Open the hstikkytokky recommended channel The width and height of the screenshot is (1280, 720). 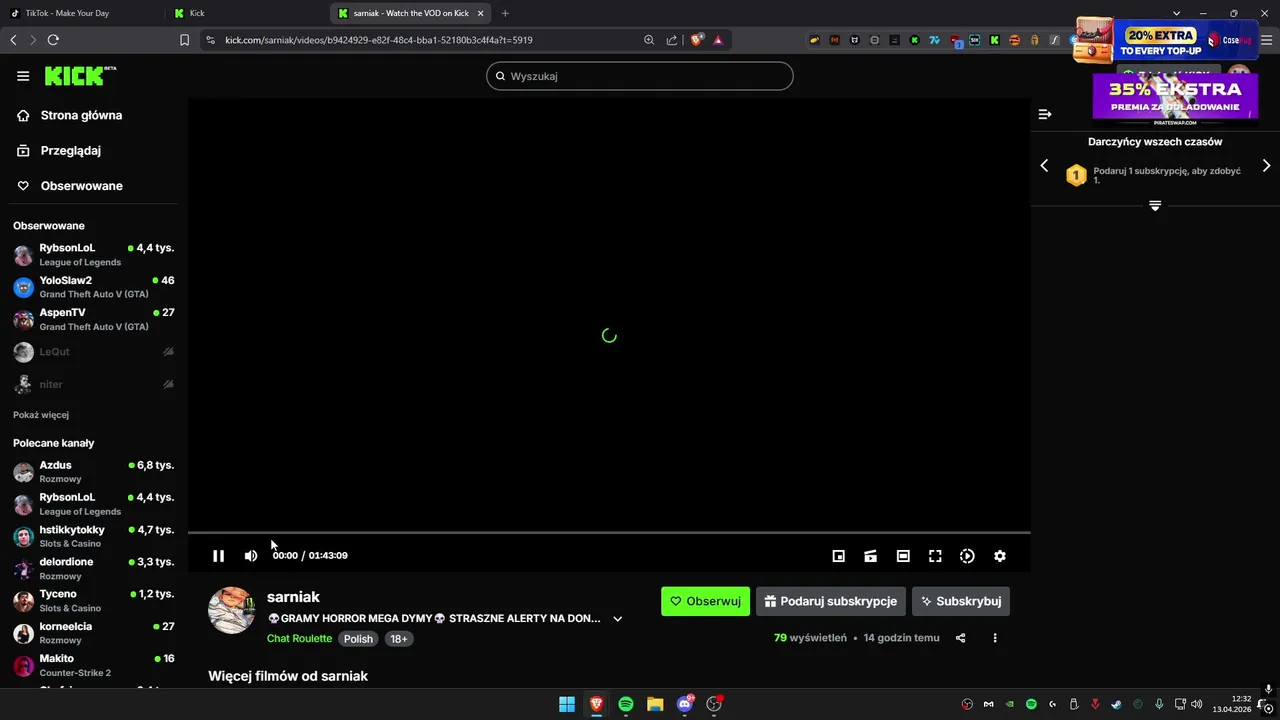(x=94, y=536)
